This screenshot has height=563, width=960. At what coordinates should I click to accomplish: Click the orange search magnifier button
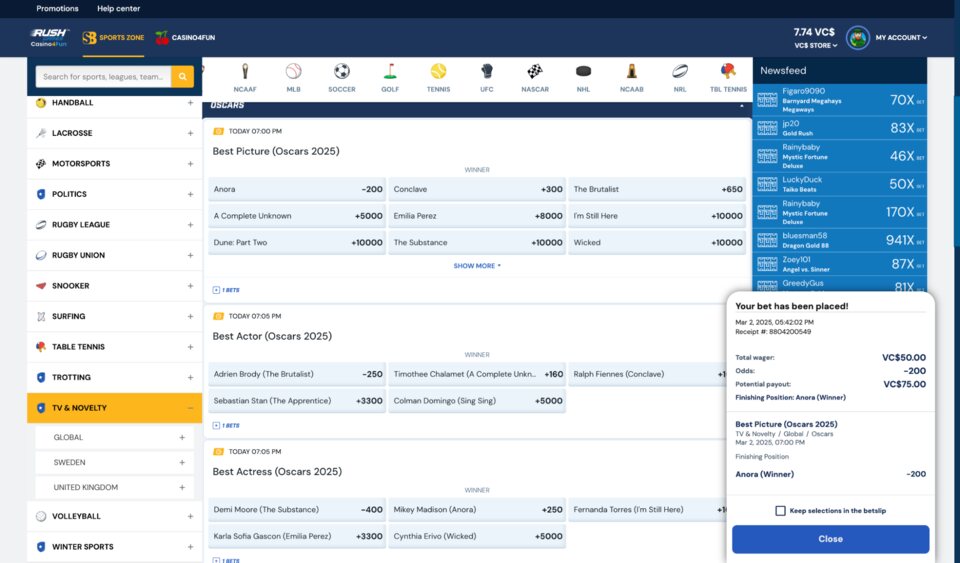click(x=182, y=77)
